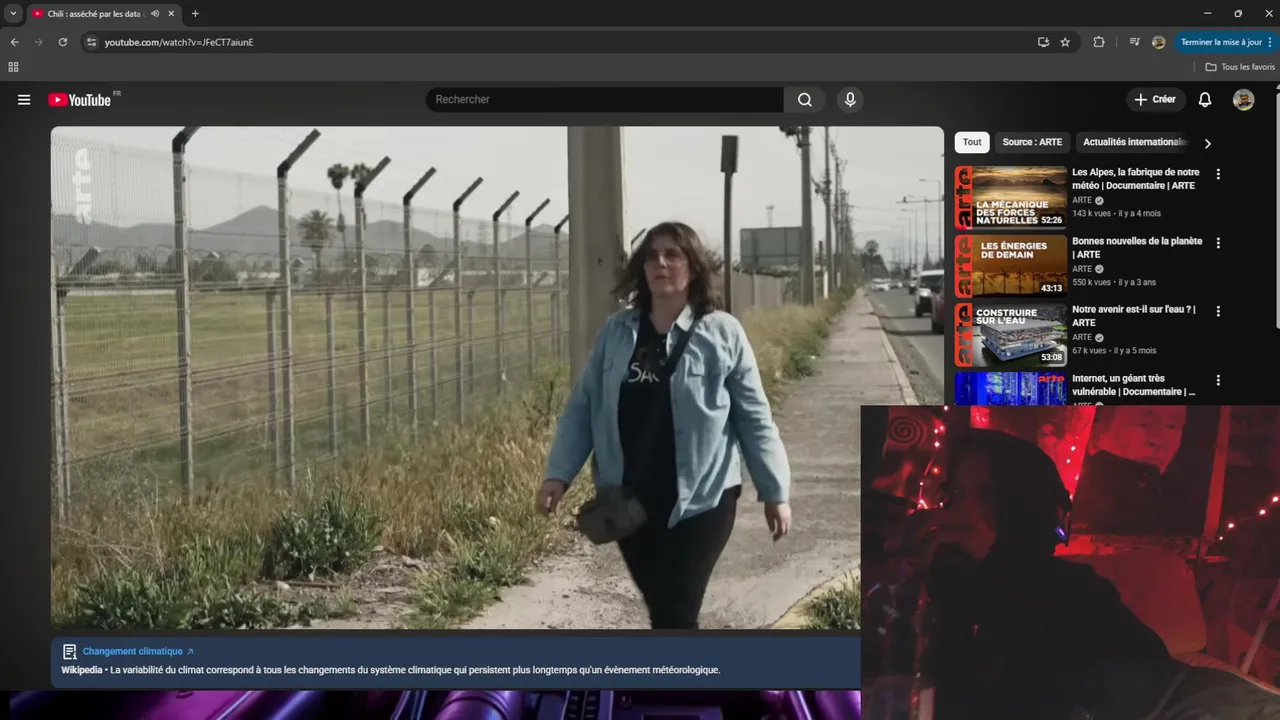The height and width of the screenshot is (720, 1280).
Task: Open the Tous les favoris bookmarks folder
Action: point(1240,67)
